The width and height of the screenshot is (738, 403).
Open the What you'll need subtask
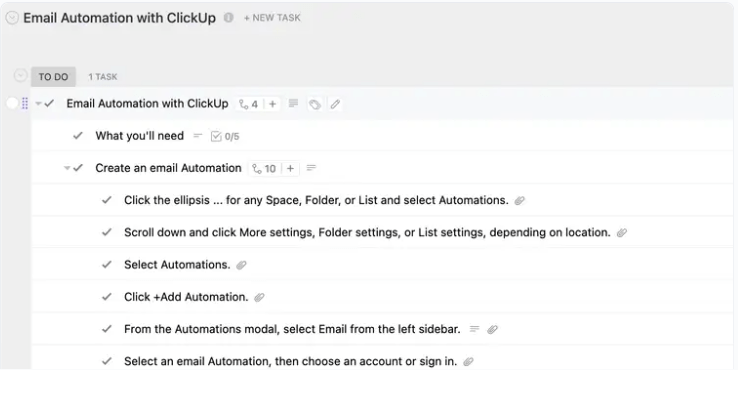pos(140,136)
